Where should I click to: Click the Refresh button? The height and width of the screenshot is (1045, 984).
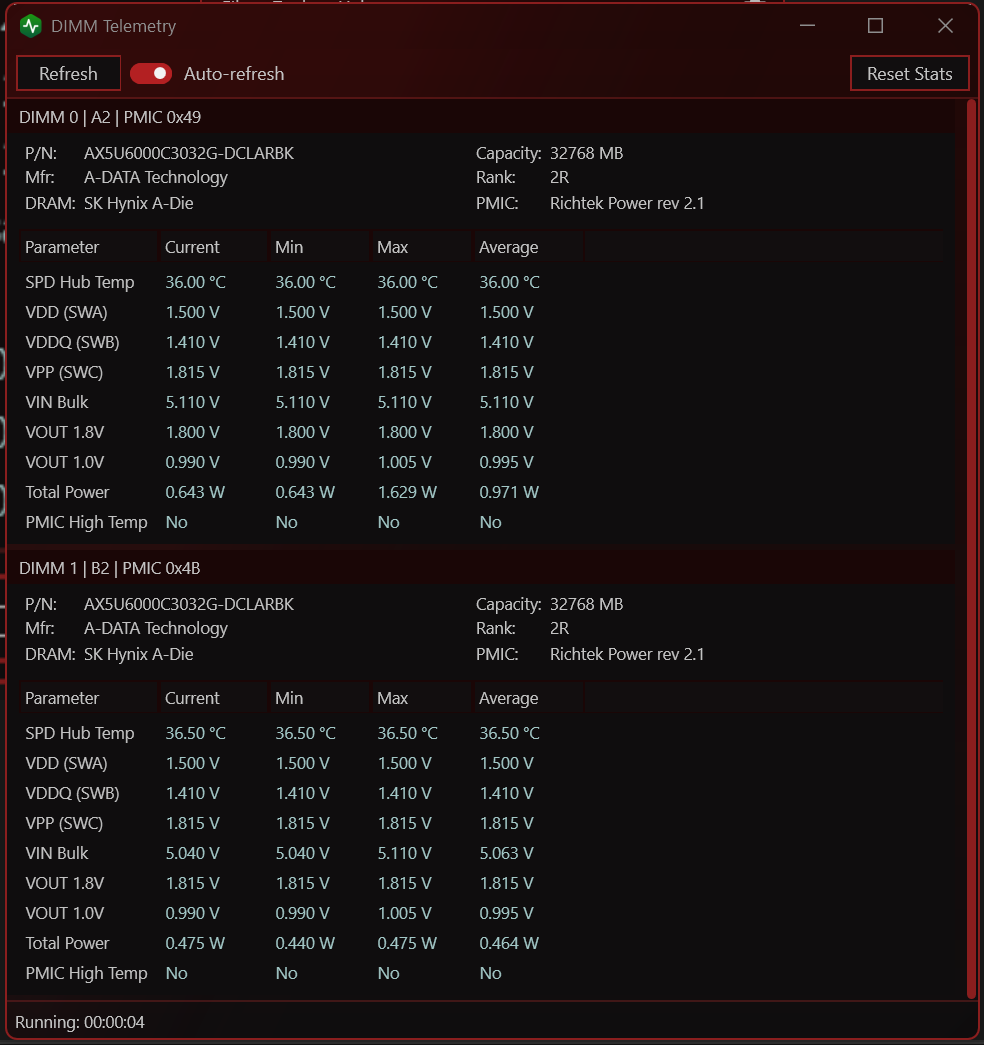click(x=68, y=73)
